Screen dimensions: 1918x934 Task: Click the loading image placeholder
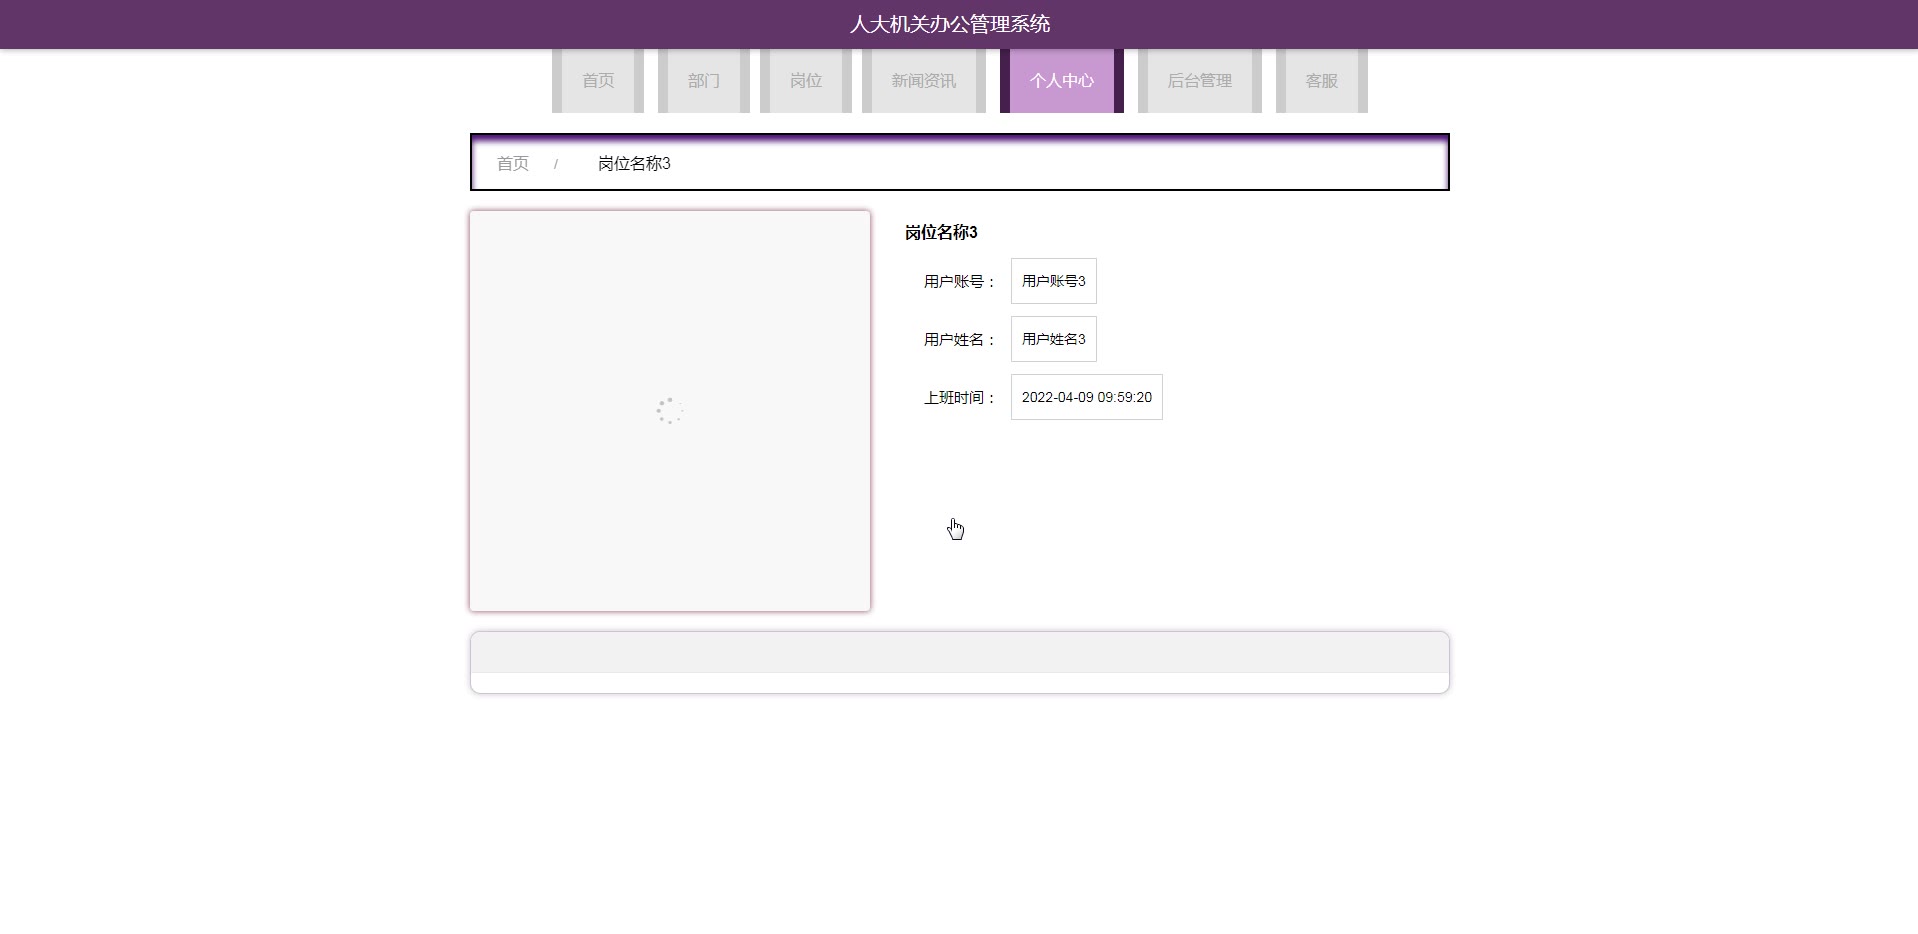670,411
